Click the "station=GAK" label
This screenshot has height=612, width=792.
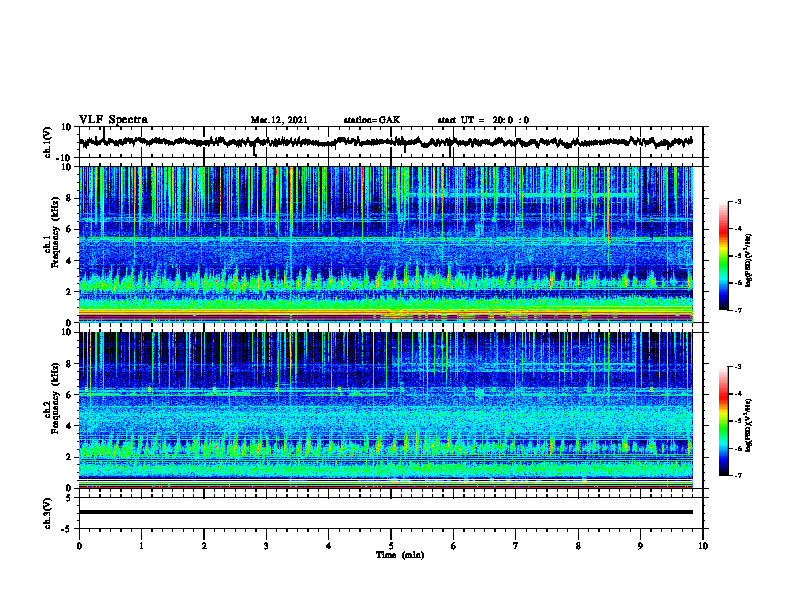coord(372,120)
